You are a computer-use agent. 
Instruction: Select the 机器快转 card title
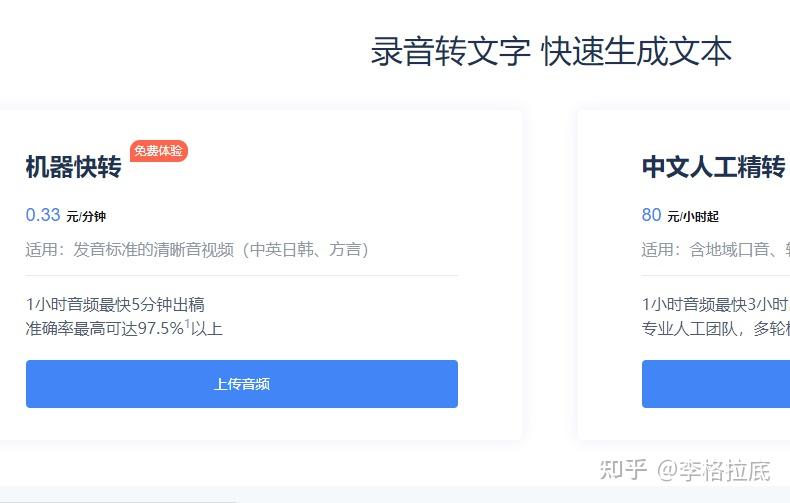click(x=73, y=167)
